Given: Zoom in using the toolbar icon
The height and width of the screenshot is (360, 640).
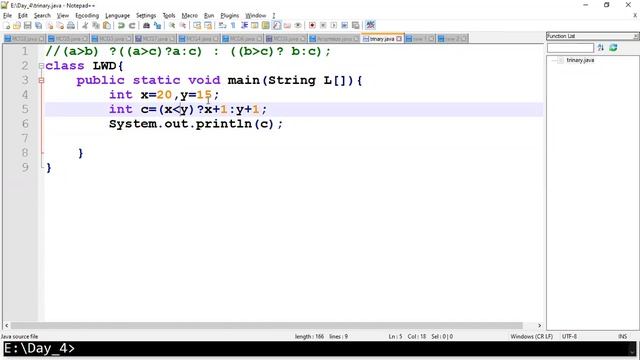Looking at the screenshot, I should (172, 25).
